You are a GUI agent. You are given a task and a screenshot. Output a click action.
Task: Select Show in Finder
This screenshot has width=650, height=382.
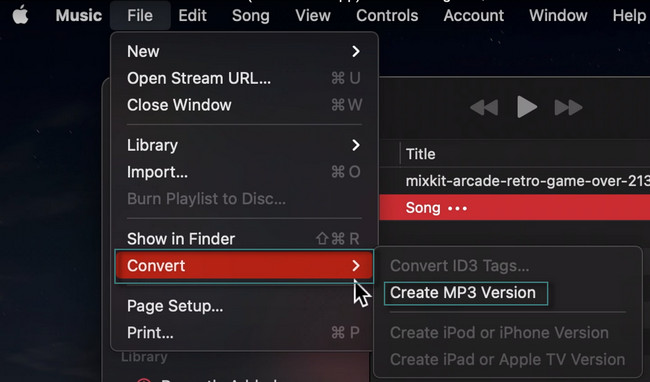[x=244, y=239]
